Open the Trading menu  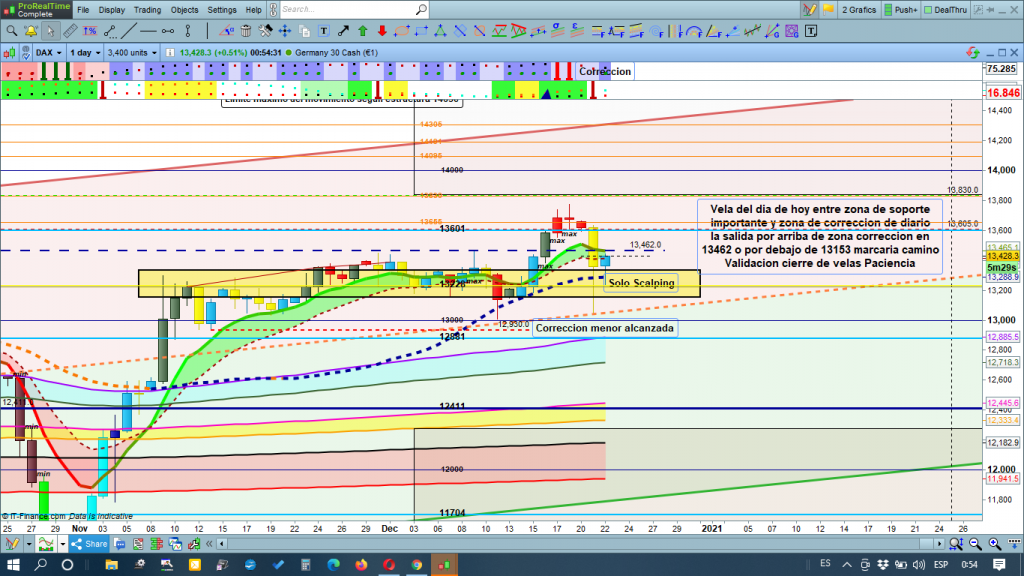147,10
